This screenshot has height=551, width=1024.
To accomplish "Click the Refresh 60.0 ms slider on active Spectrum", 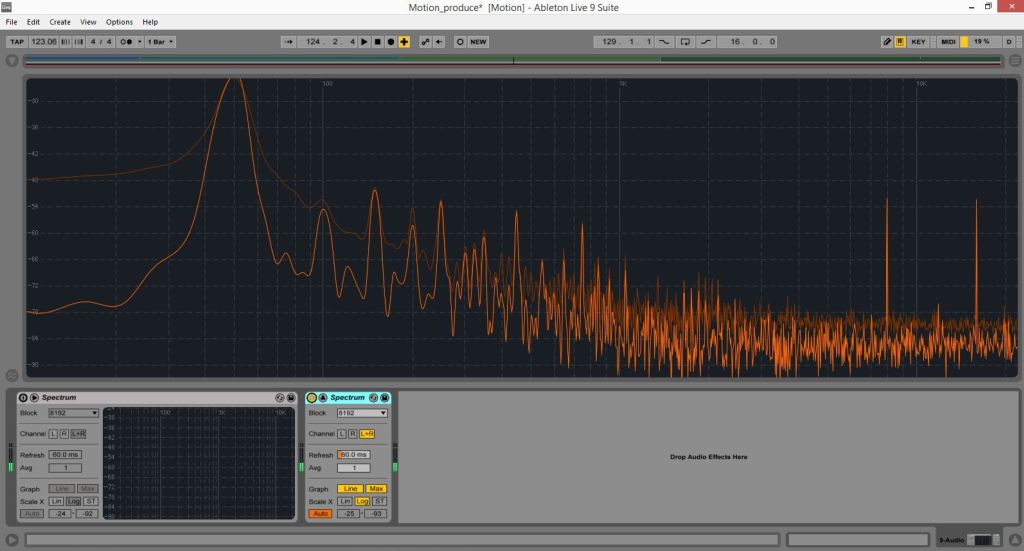I will coord(354,455).
